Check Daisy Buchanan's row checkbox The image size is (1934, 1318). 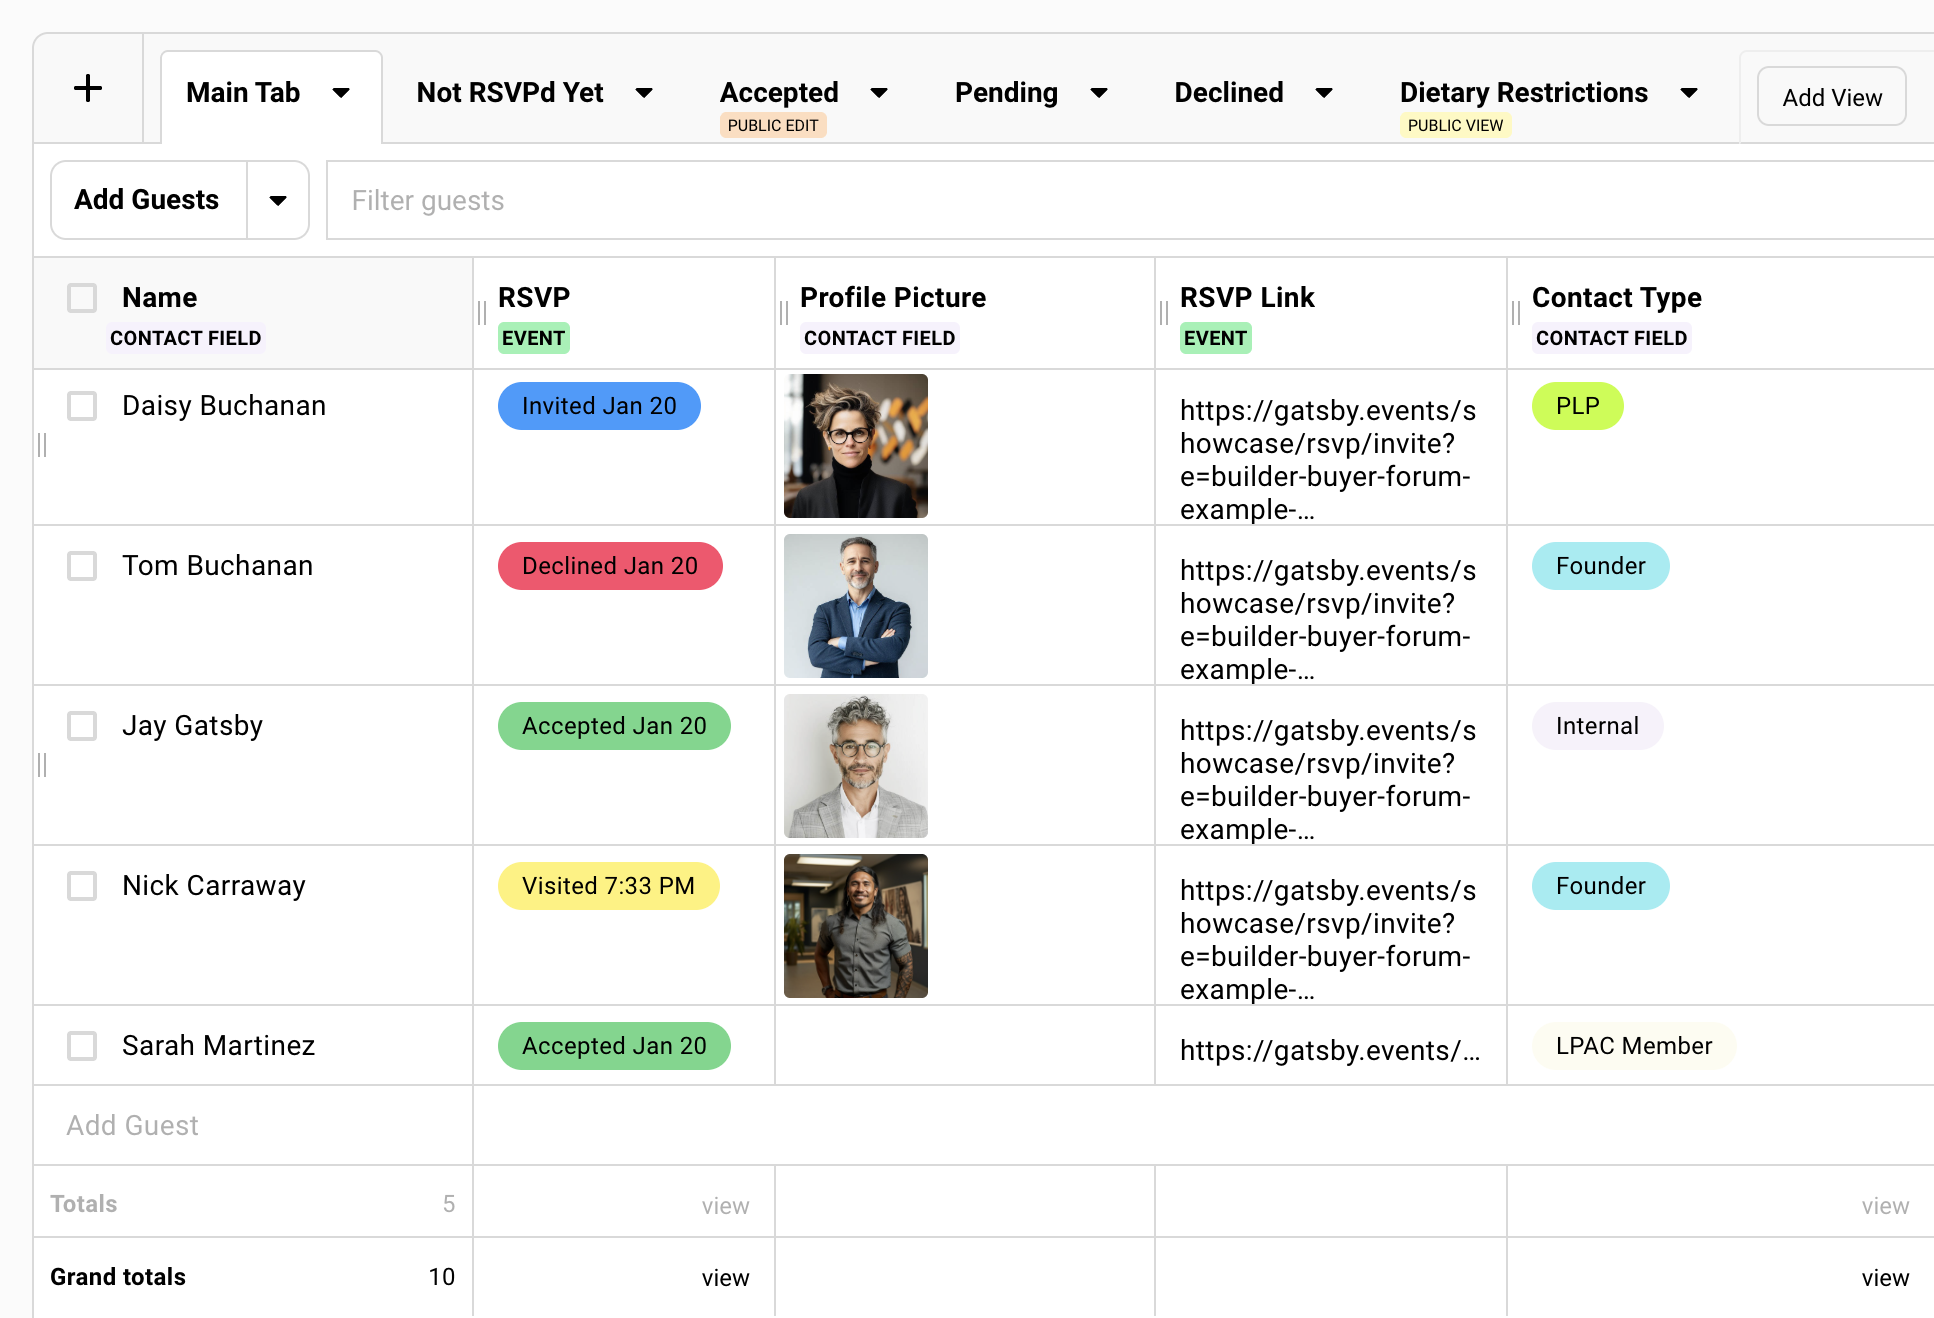(81, 406)
